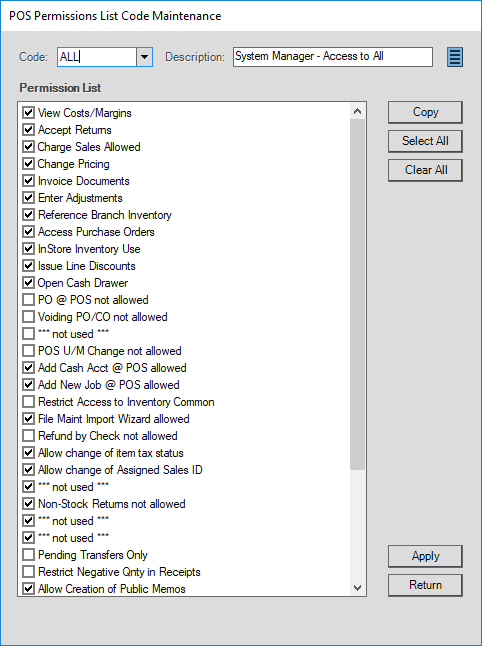
Task: Toggle Refund by Check not allowed
Action: pos(28,435)
